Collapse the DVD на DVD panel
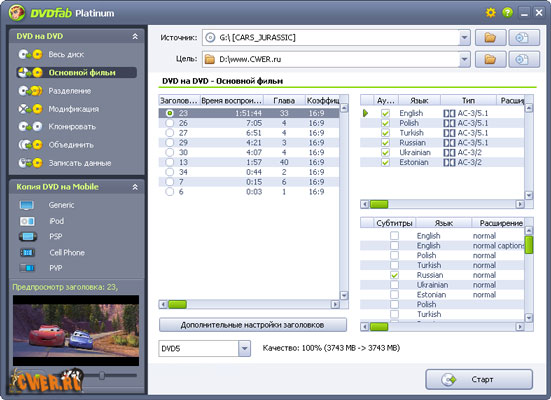 point(135,36)
